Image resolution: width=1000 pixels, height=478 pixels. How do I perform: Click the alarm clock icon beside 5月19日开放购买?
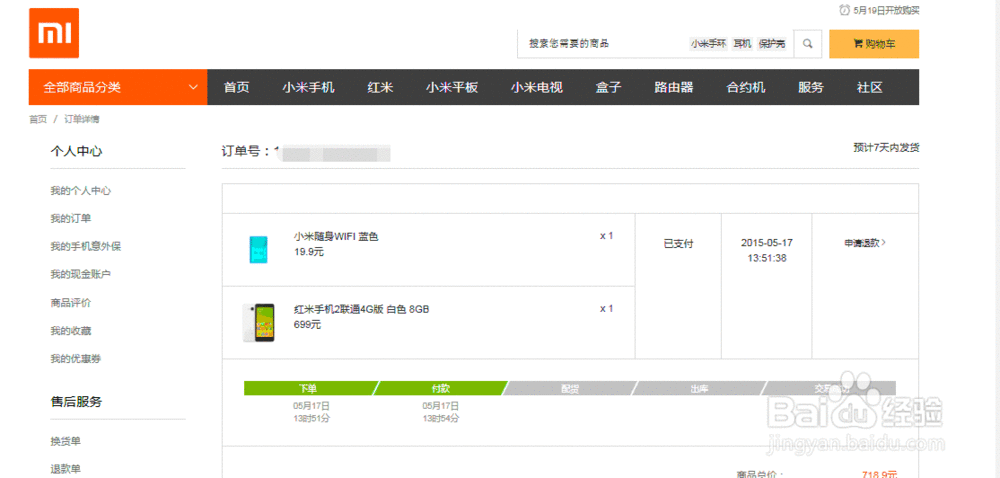click(844, 10)
